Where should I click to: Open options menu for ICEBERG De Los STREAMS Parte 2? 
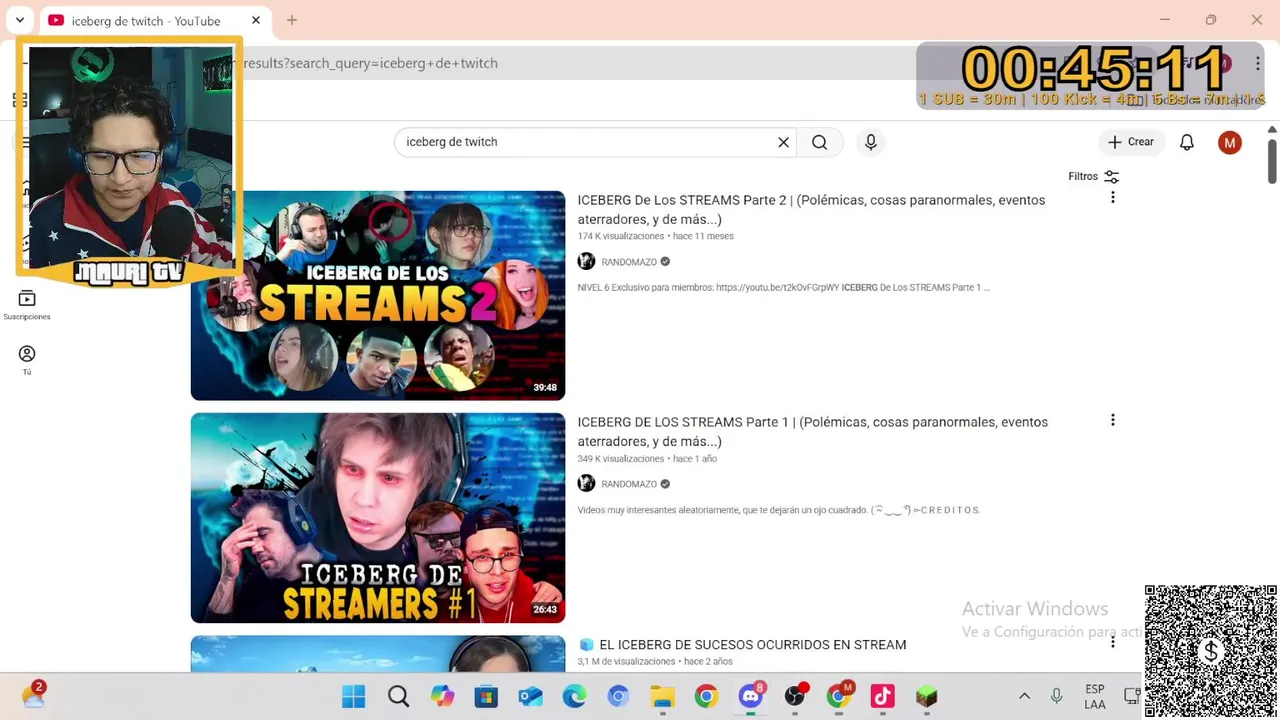tap(1112, 198)
